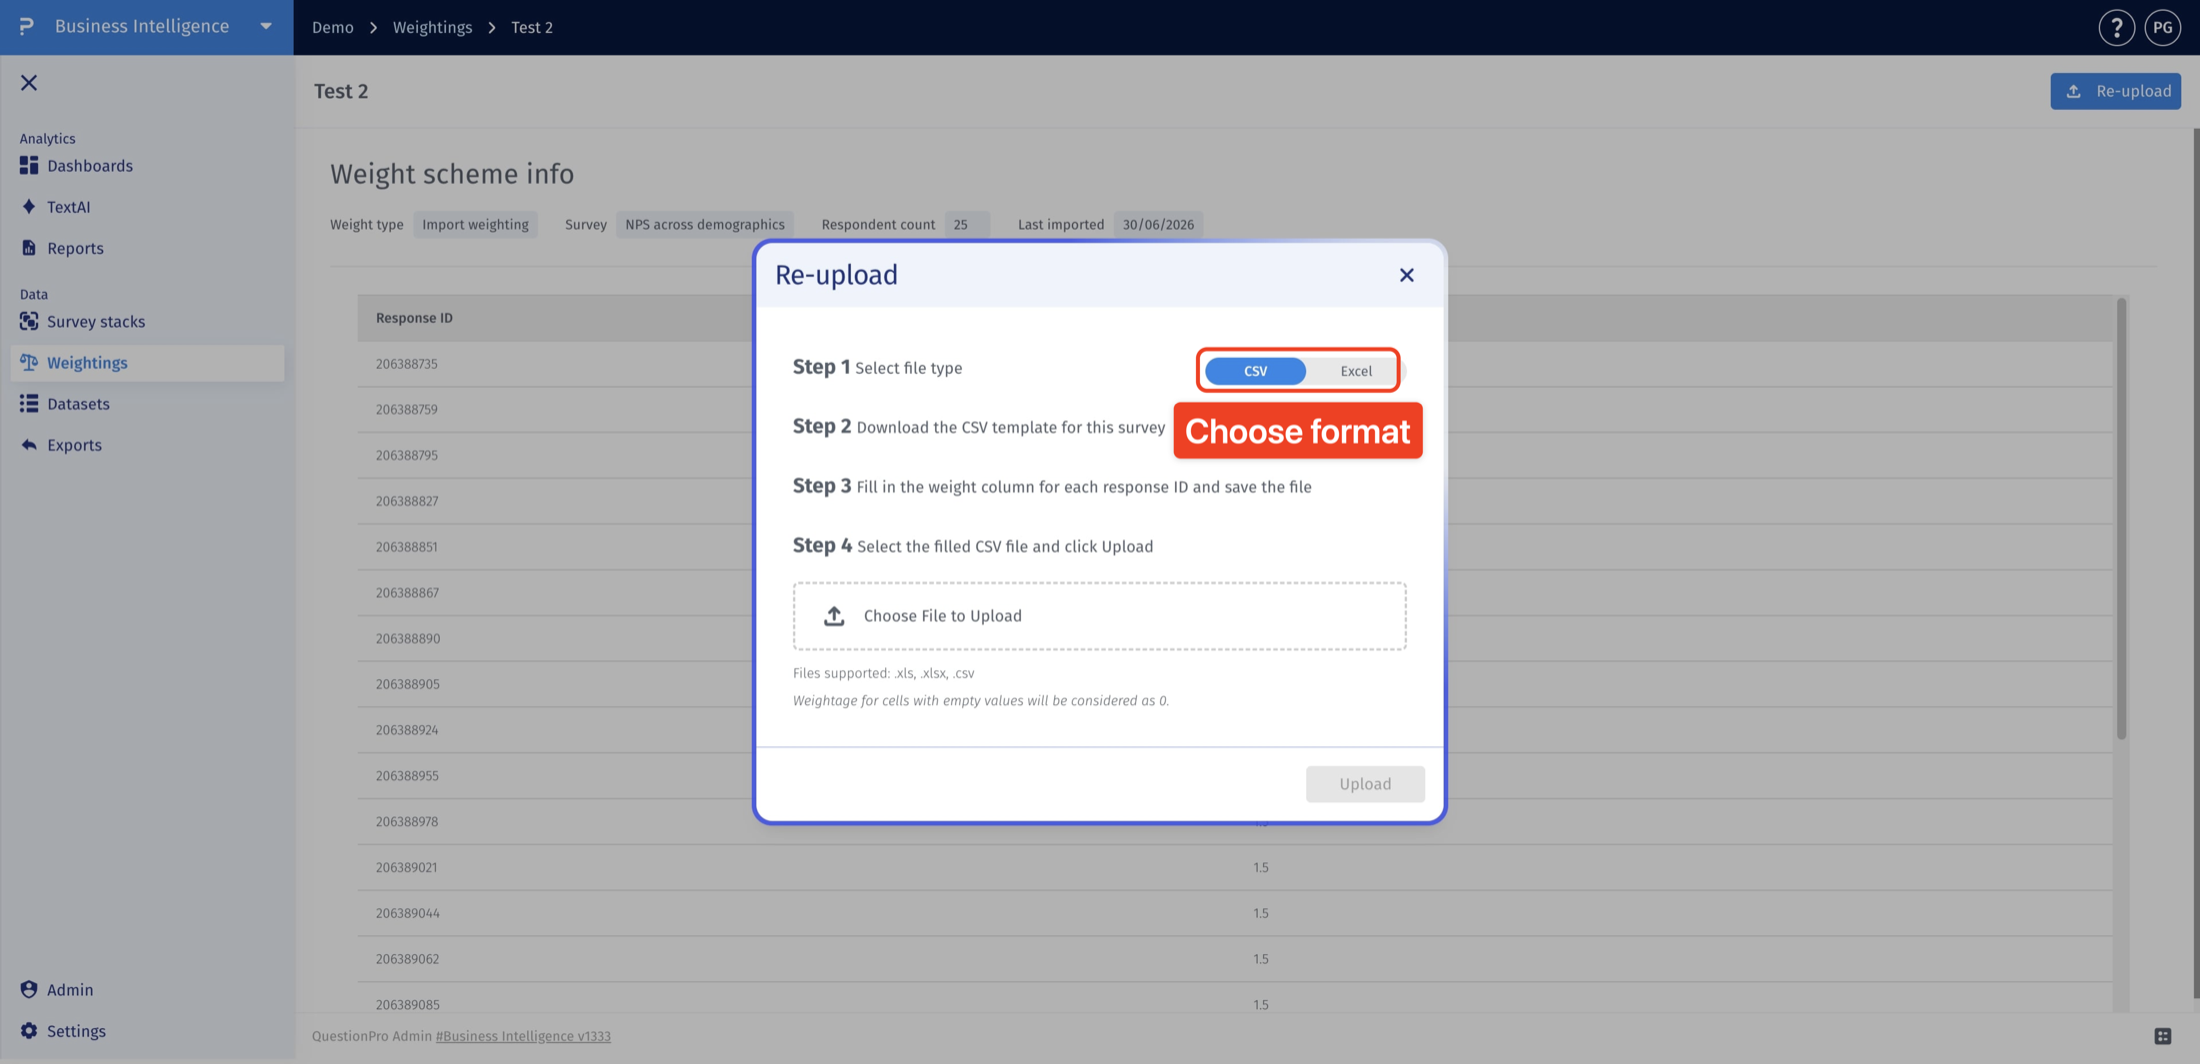Click the Dashboards icon in sidebar
The width and height of the screenshot is (2200, 1064).
pyautogui.click(x=29, y=165)
